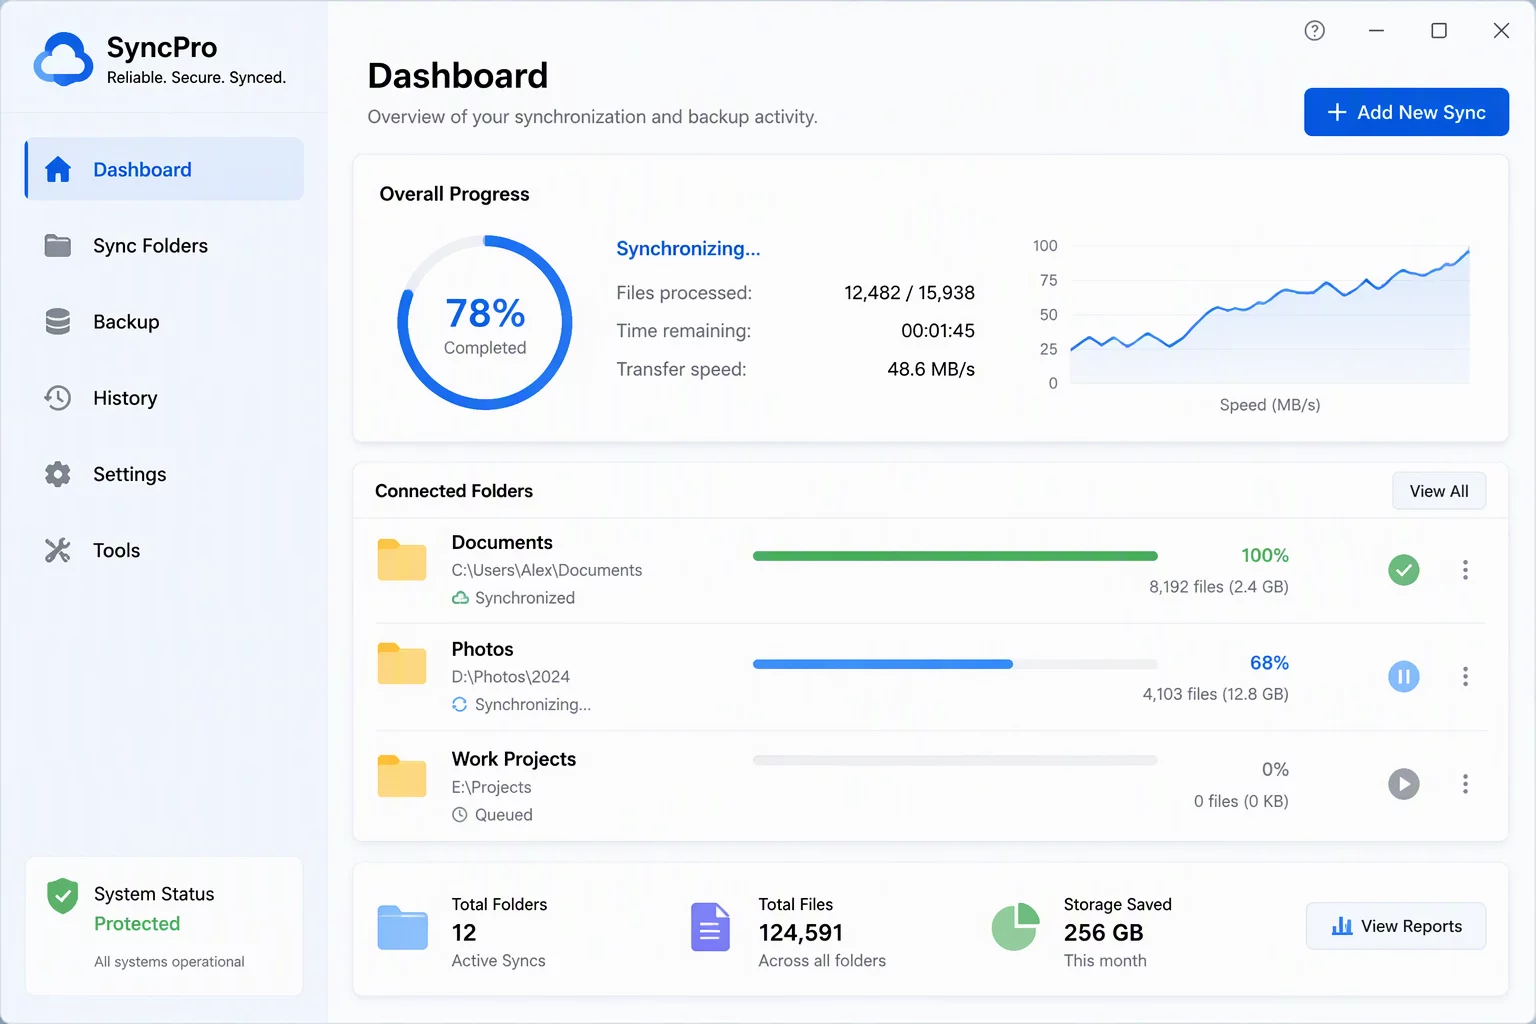
Task: Open the Tools section
Action: [164, 550]
